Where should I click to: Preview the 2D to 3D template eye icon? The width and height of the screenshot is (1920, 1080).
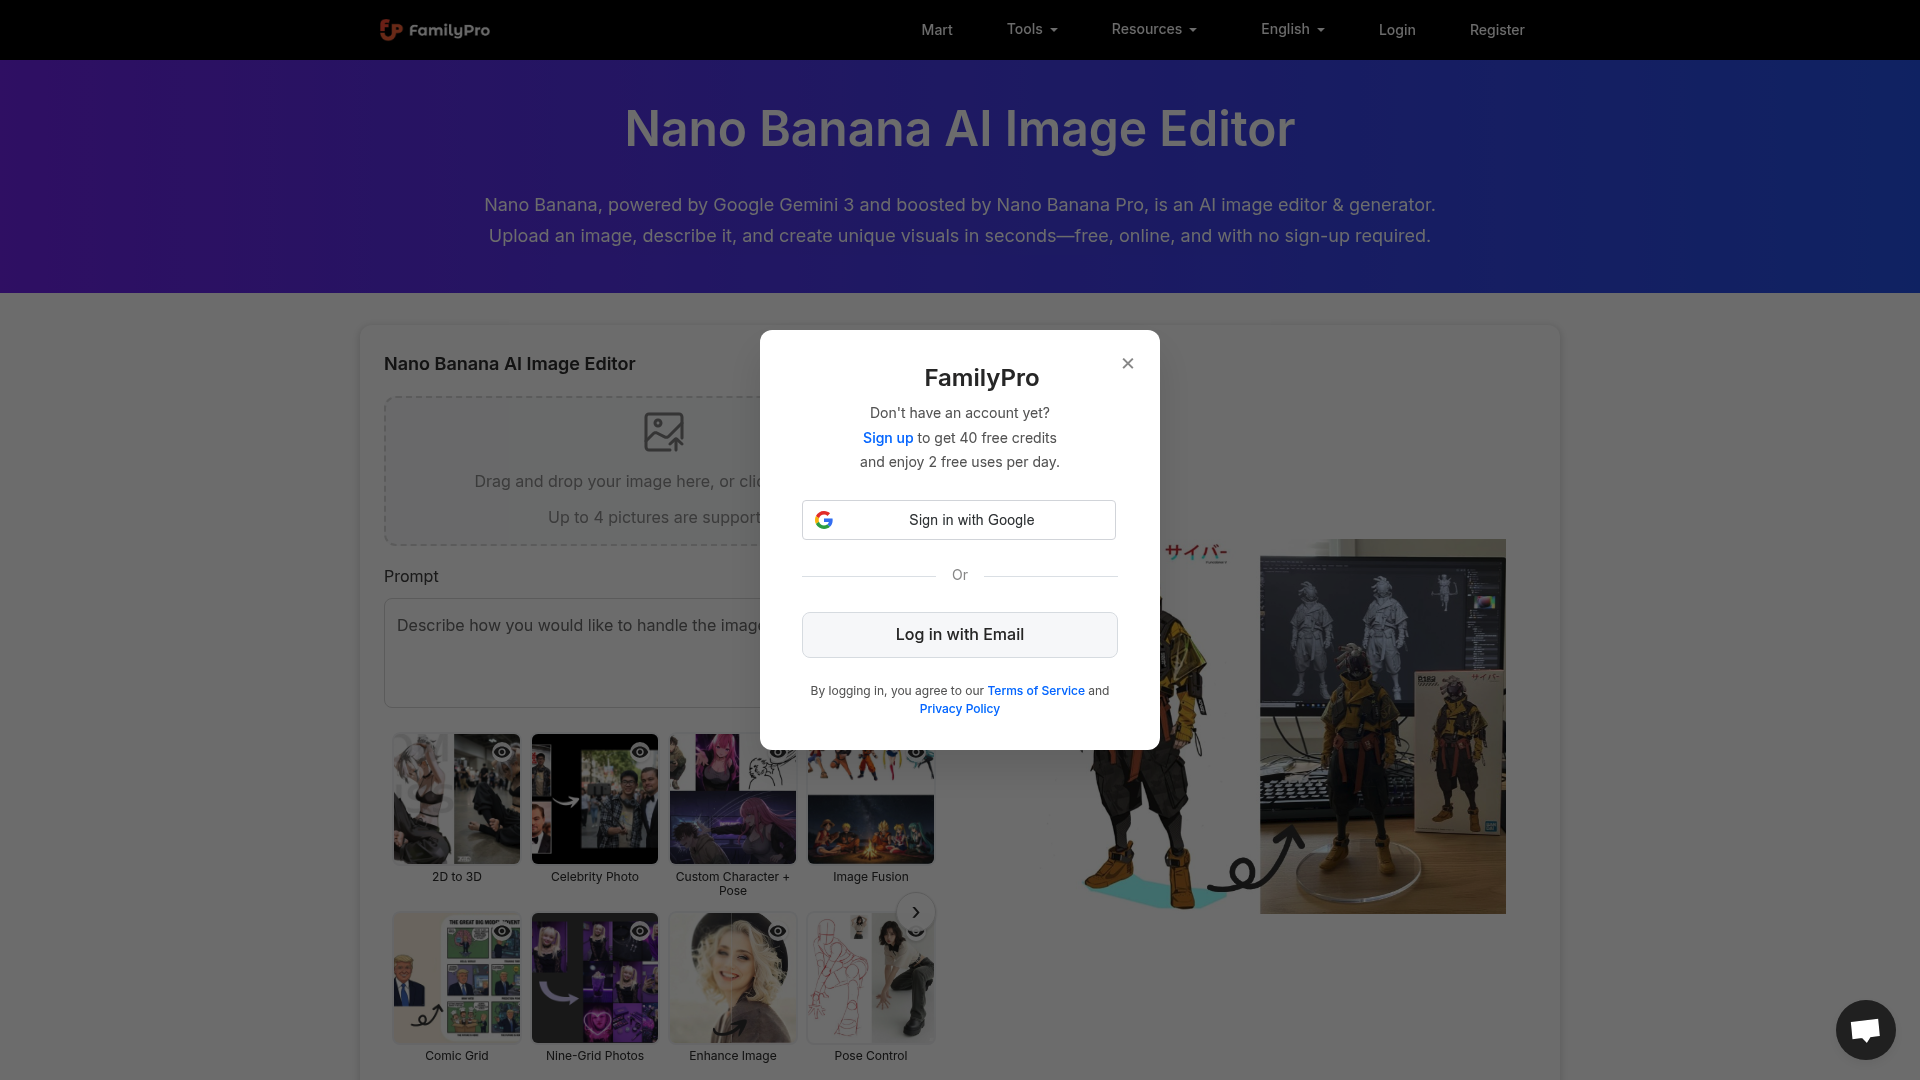(502, 752)
